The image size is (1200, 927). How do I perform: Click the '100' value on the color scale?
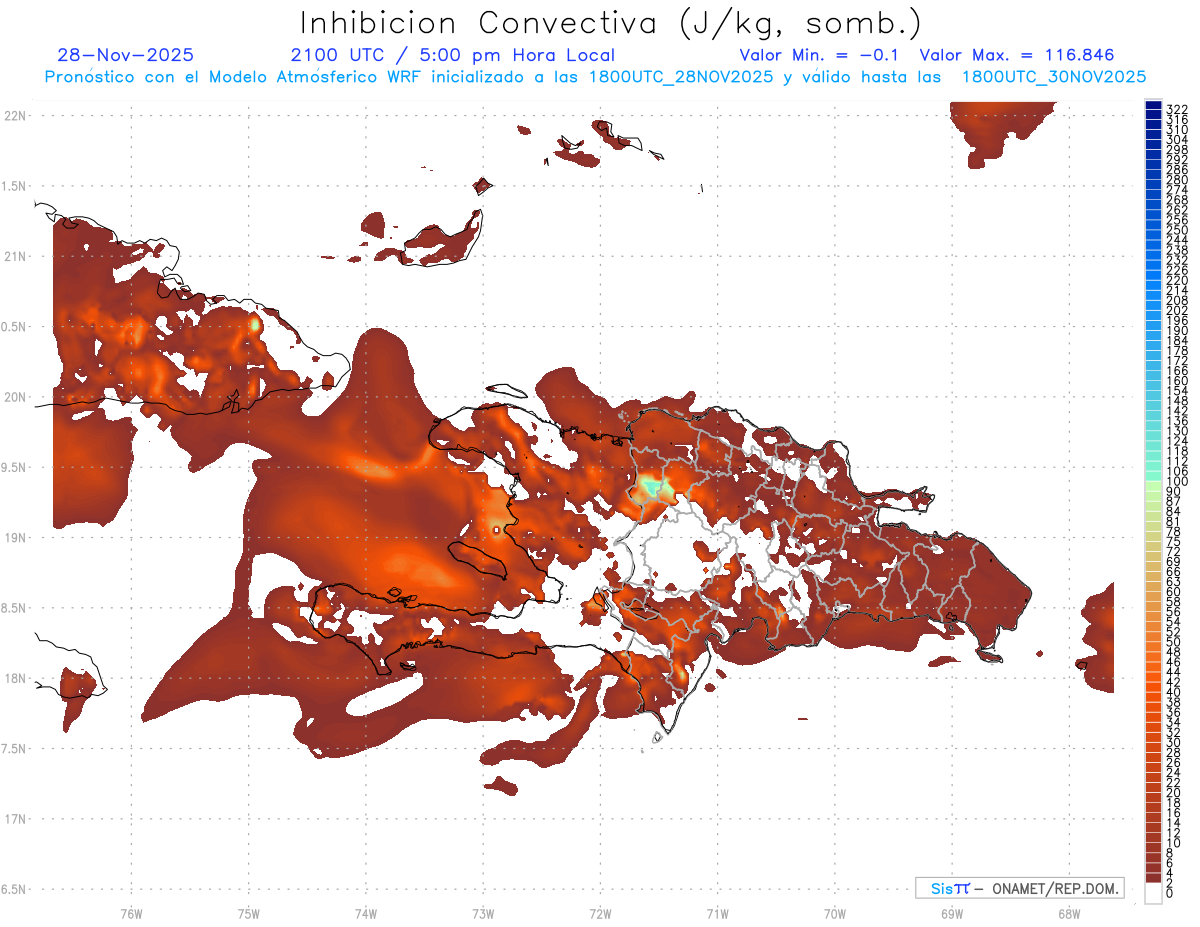(x=1177, y=482)
